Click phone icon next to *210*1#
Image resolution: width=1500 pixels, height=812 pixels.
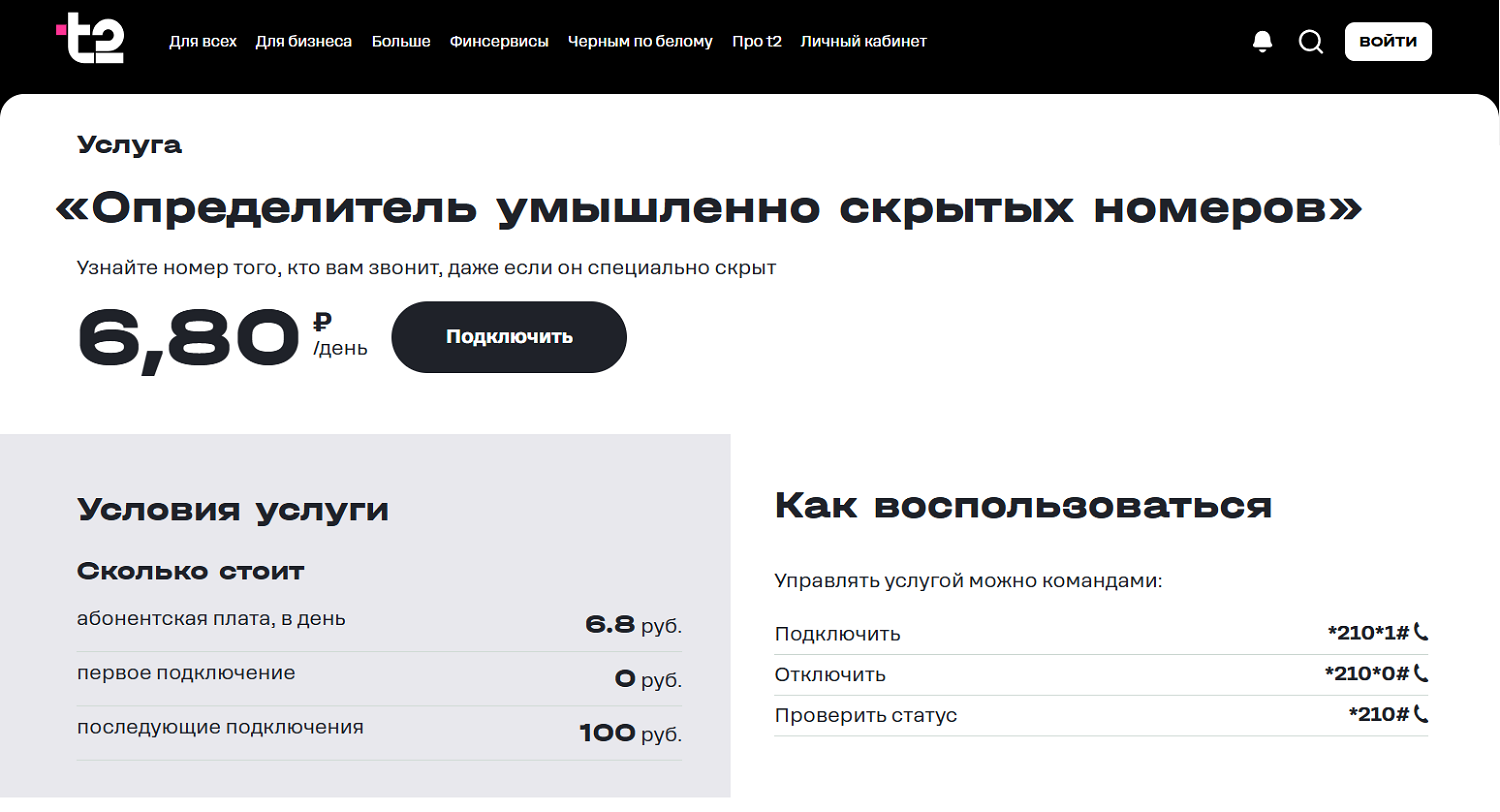[x=1421, y=632]
